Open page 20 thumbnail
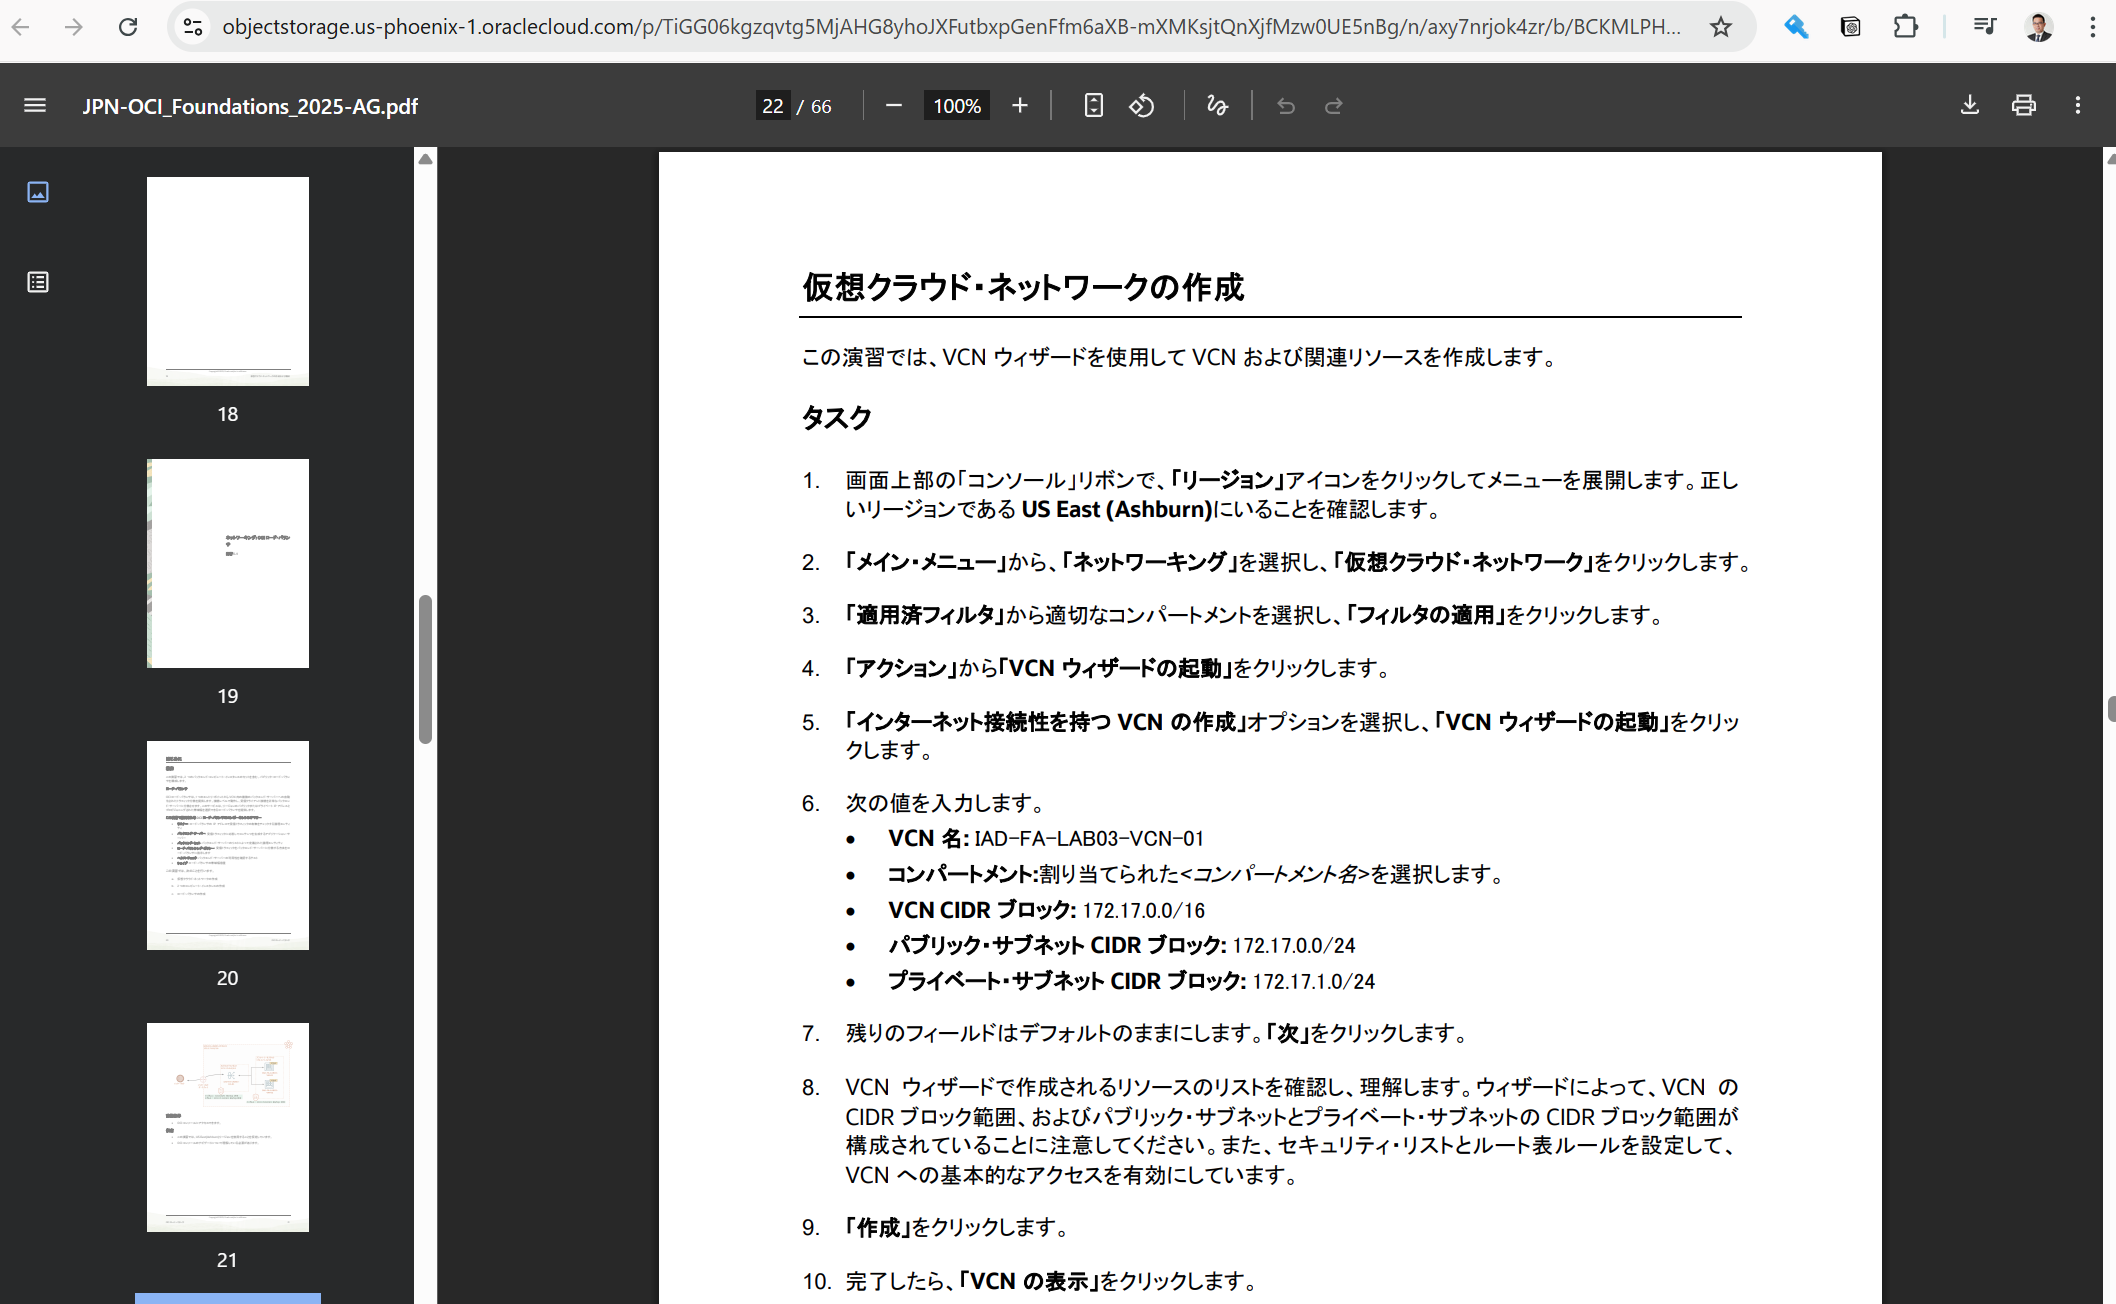2116x1304 pixels. pyautogui.click(x=228, y=845)
